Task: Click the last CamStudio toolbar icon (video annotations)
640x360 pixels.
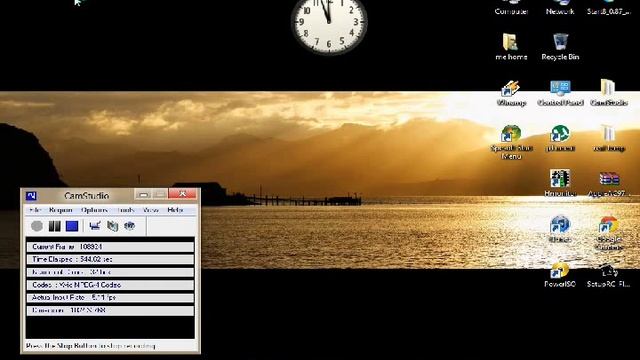Action: coord(129,226)
